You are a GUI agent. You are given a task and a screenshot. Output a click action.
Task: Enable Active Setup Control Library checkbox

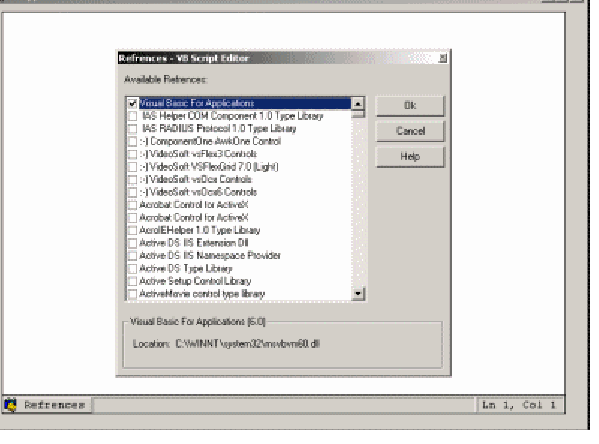133,281
